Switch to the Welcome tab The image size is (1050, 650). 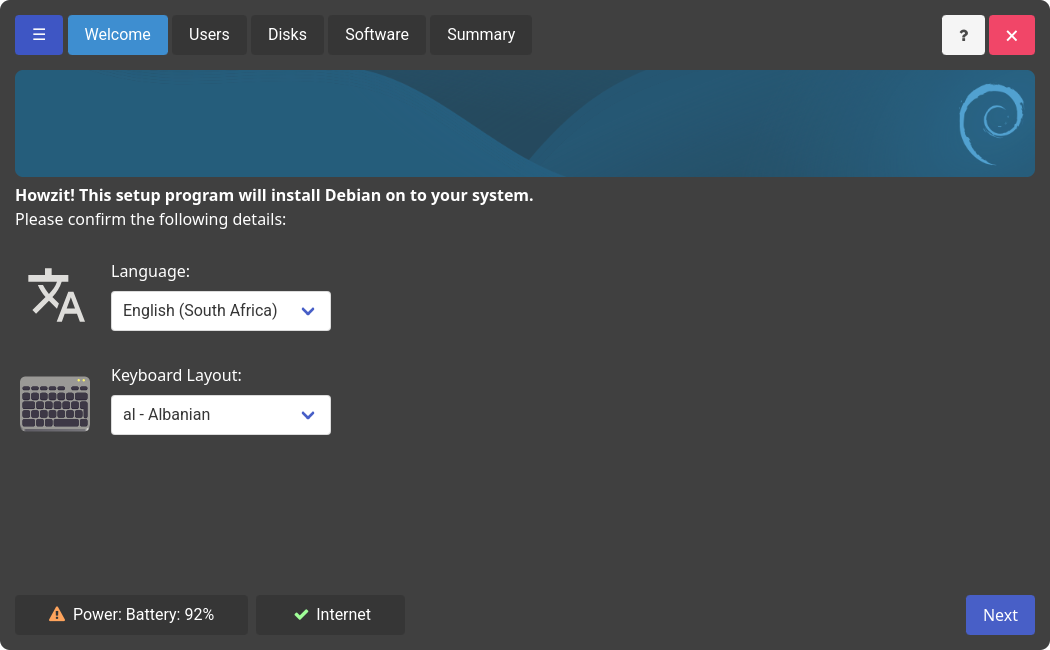click(x=118, y=35)
